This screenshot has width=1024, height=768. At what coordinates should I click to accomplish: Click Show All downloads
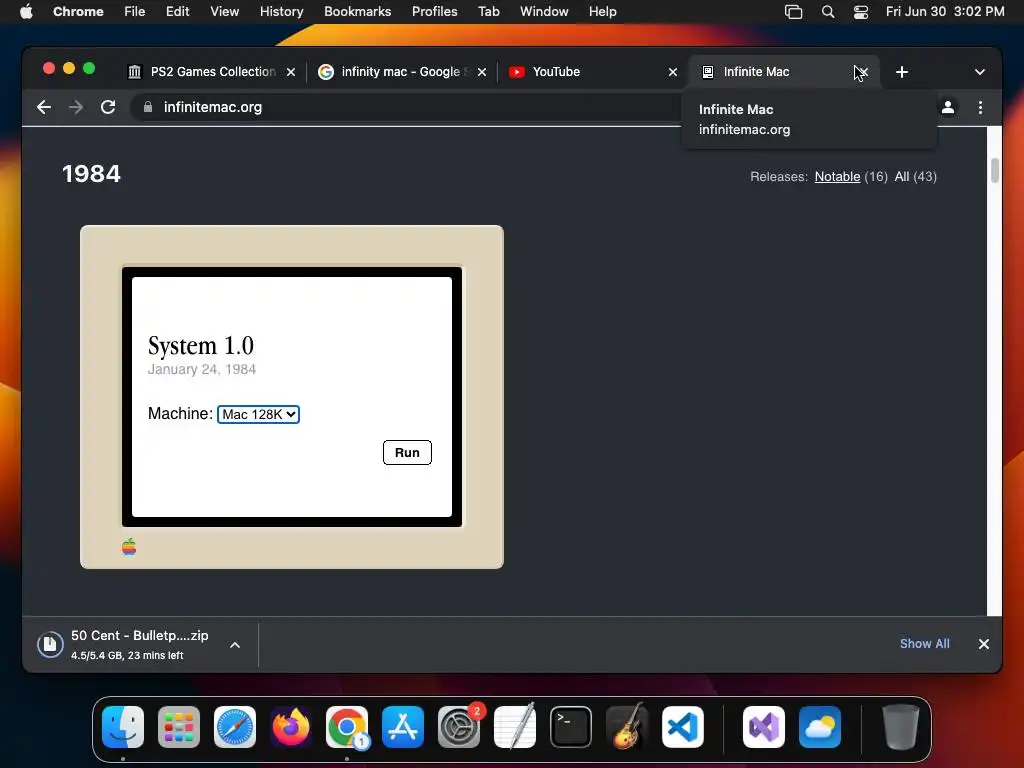click(x=924, y=644)
